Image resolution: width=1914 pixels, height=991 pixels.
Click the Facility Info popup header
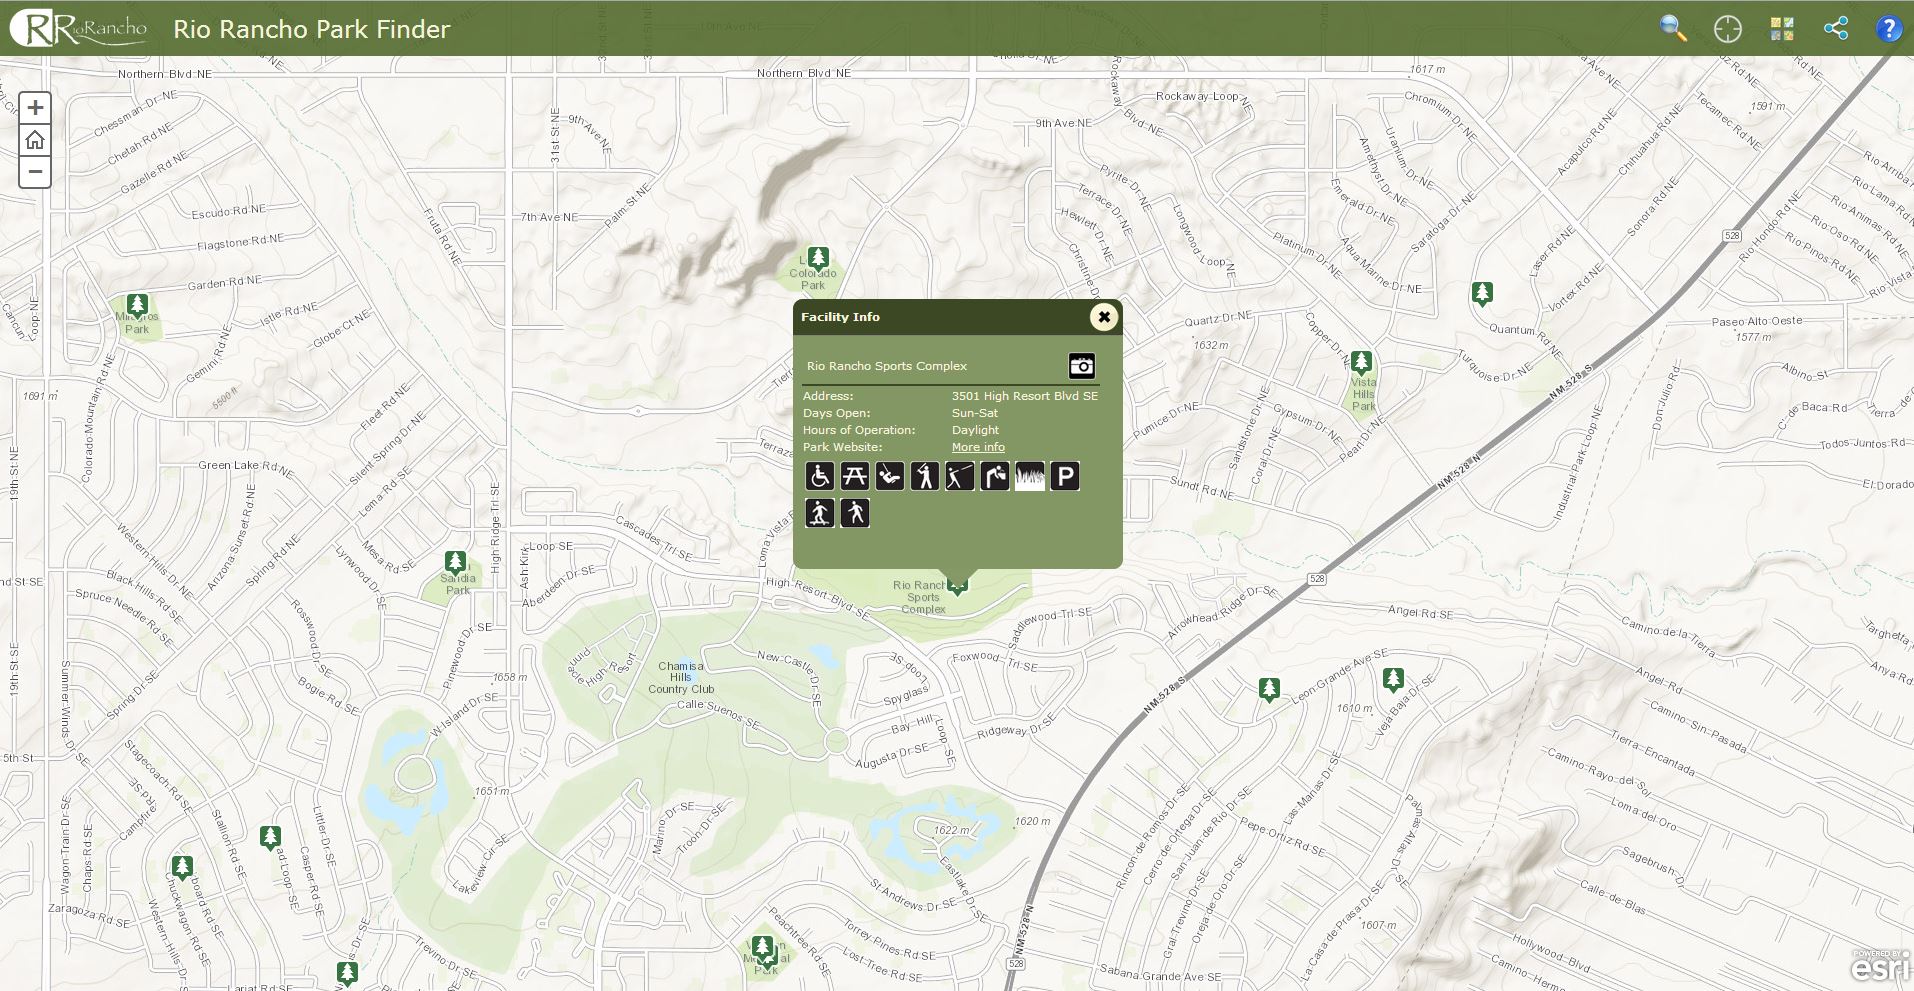click(958, 317)
